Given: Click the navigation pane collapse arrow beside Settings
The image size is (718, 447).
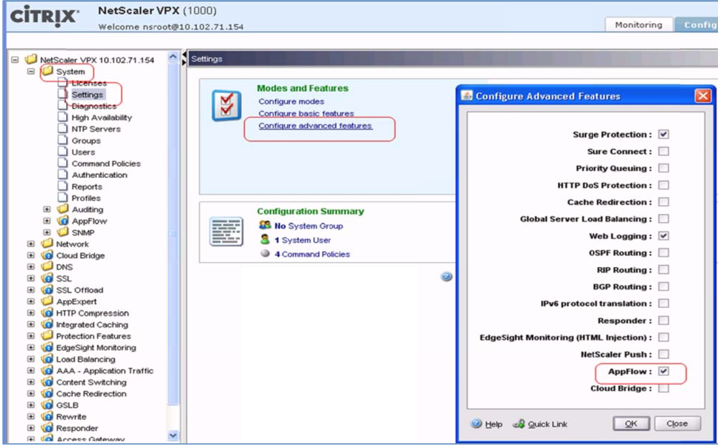Looking at the screenshot, I should pyautogui.click(x=184, y=55).
